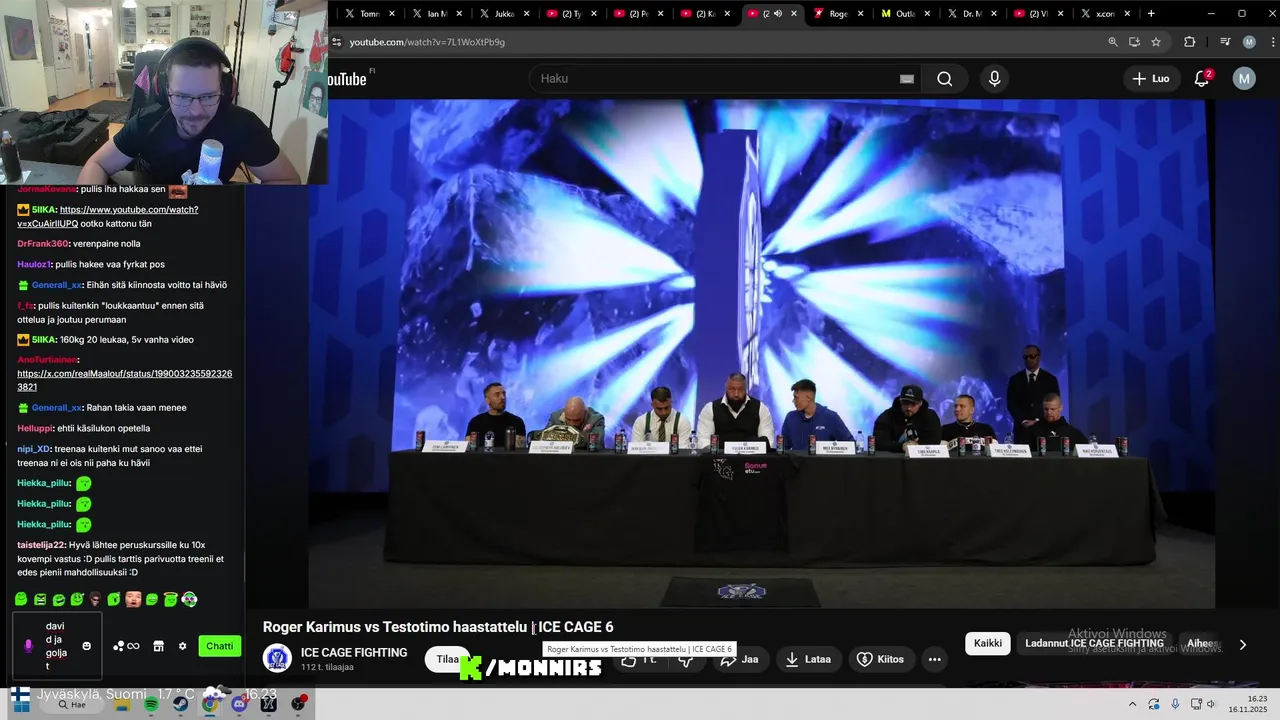Open Spotify from the taskbar
The width and height of the screenshot is (1280, 720).
(x=151, y=704)
